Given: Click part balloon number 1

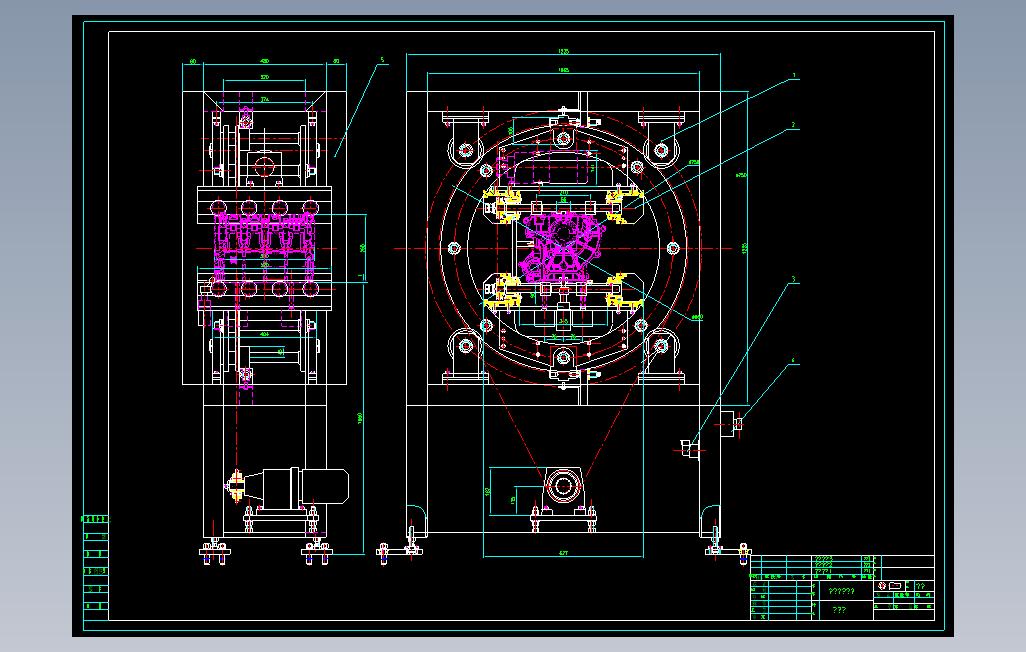Looking at the screenshot, I should (x=794, y=76).
